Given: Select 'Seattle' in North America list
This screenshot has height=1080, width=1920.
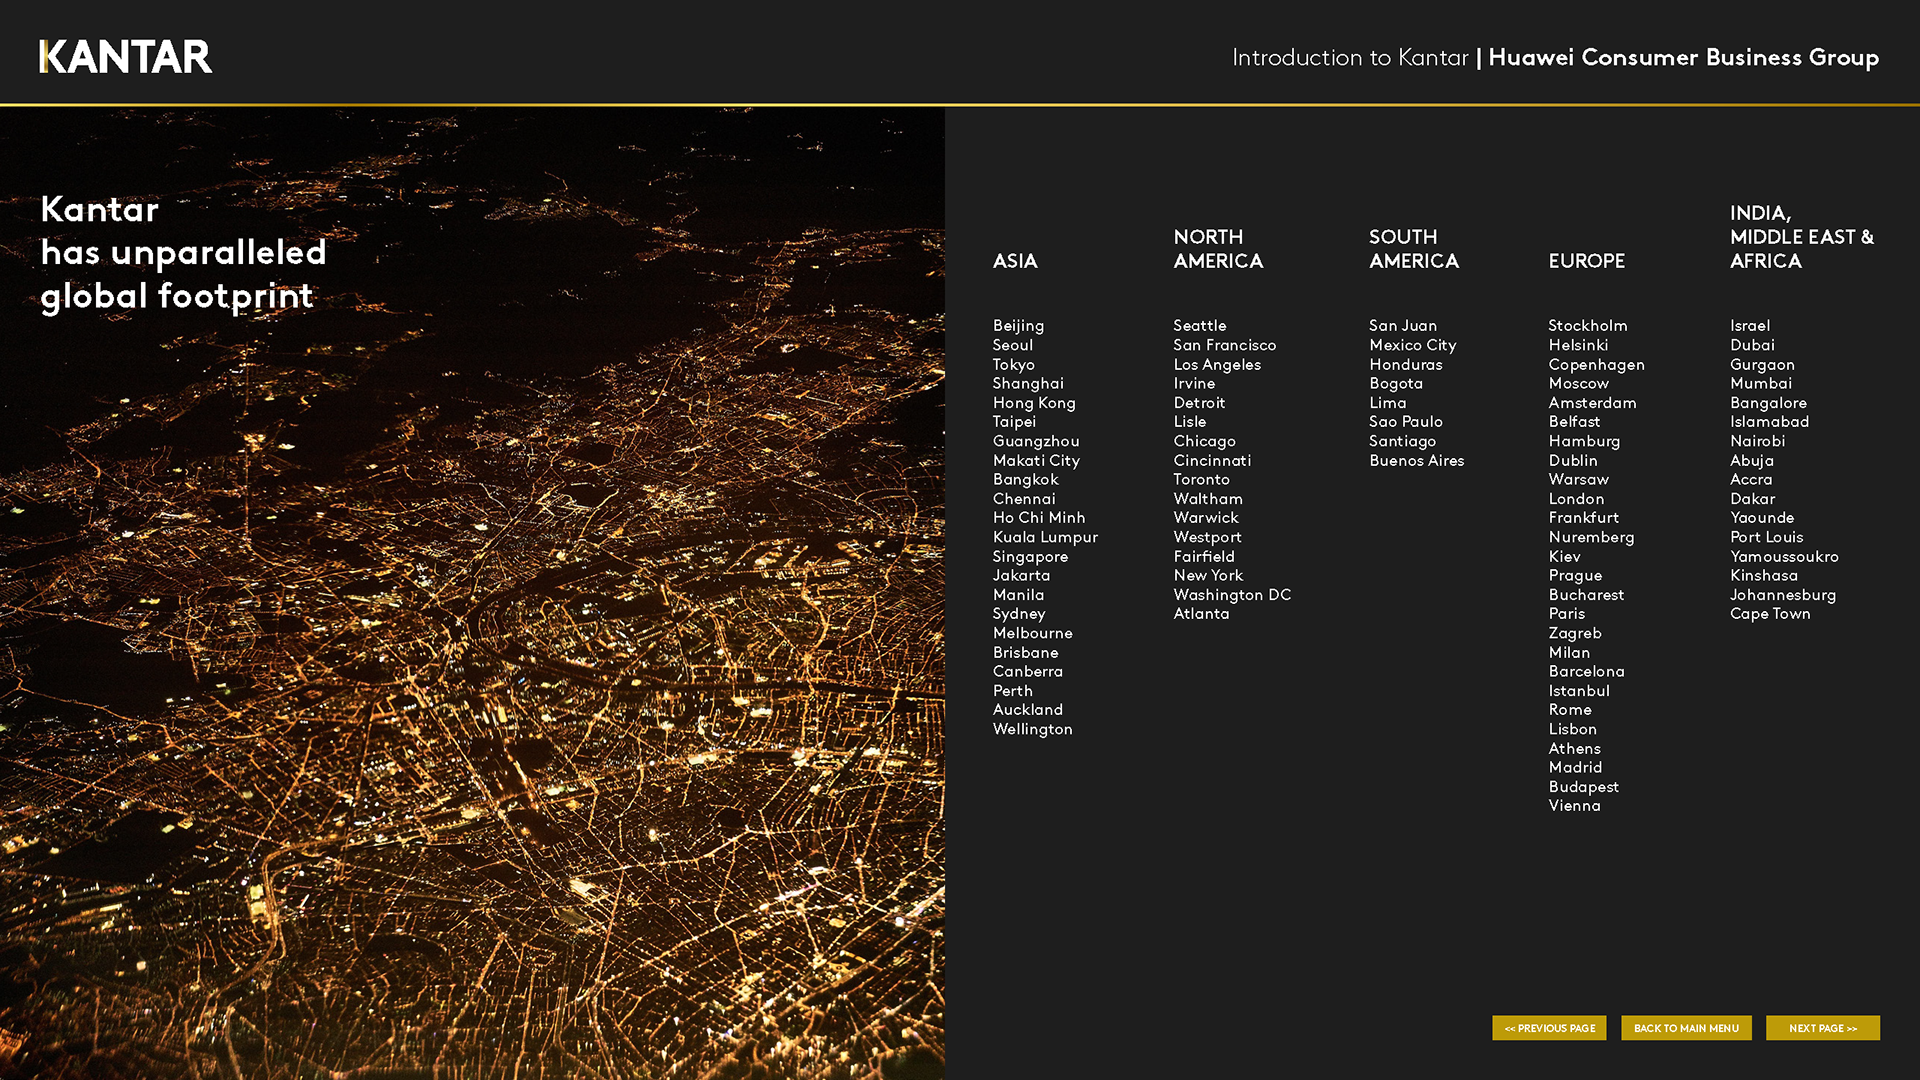Looking at the screenshot, I should pyautogui.click(x=1200, y=326).
